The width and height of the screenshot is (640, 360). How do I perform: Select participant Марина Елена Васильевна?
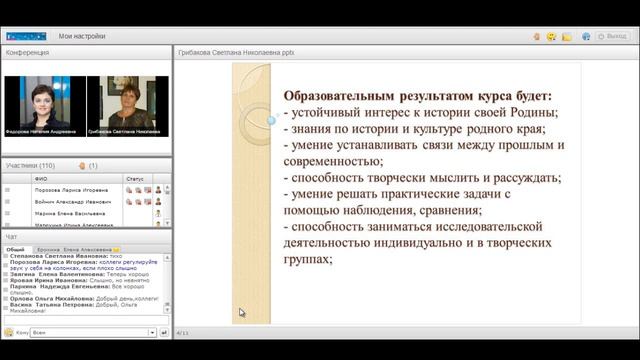[70, 213]
